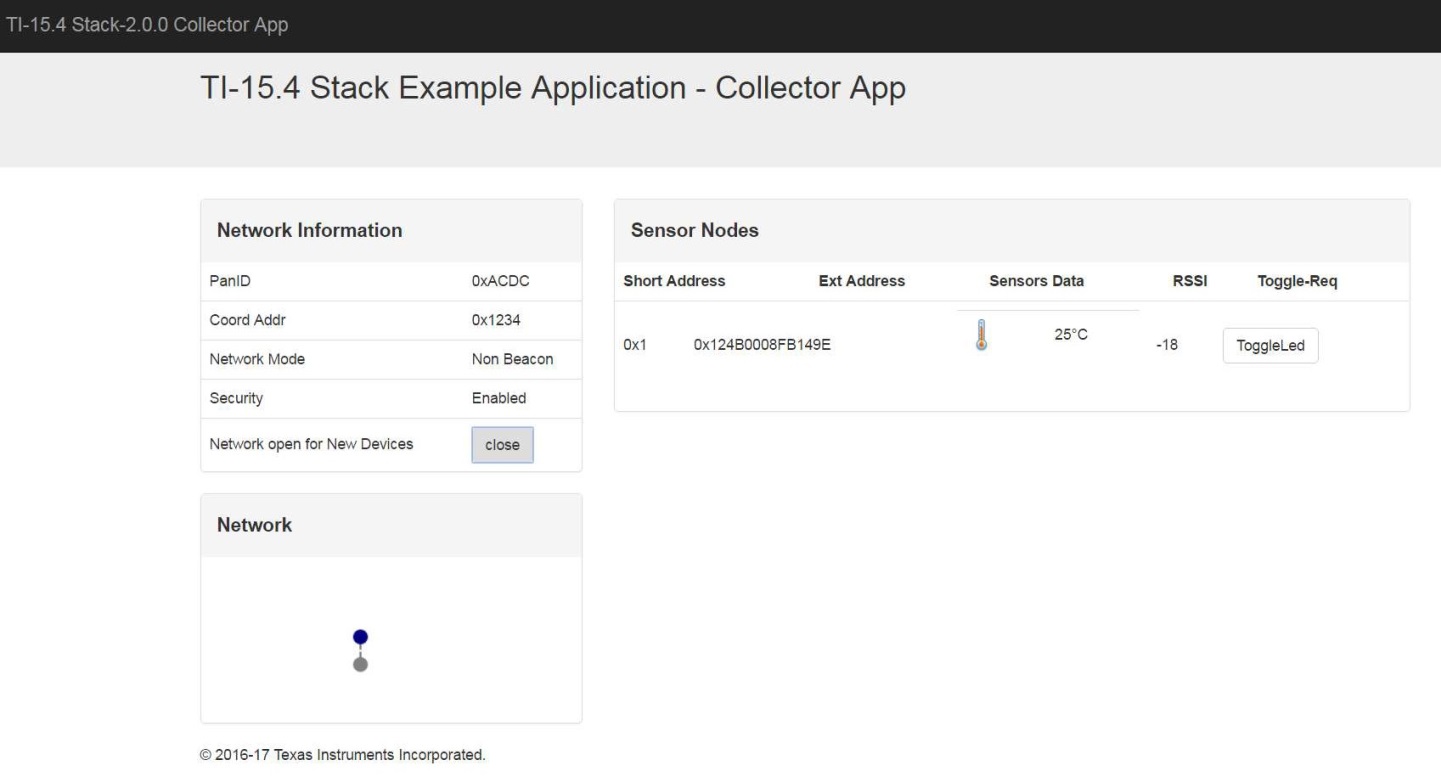1441x777 pixels.
Task: Select the 0x124B0008FB149E extended address
Action: tap(762, 345)
